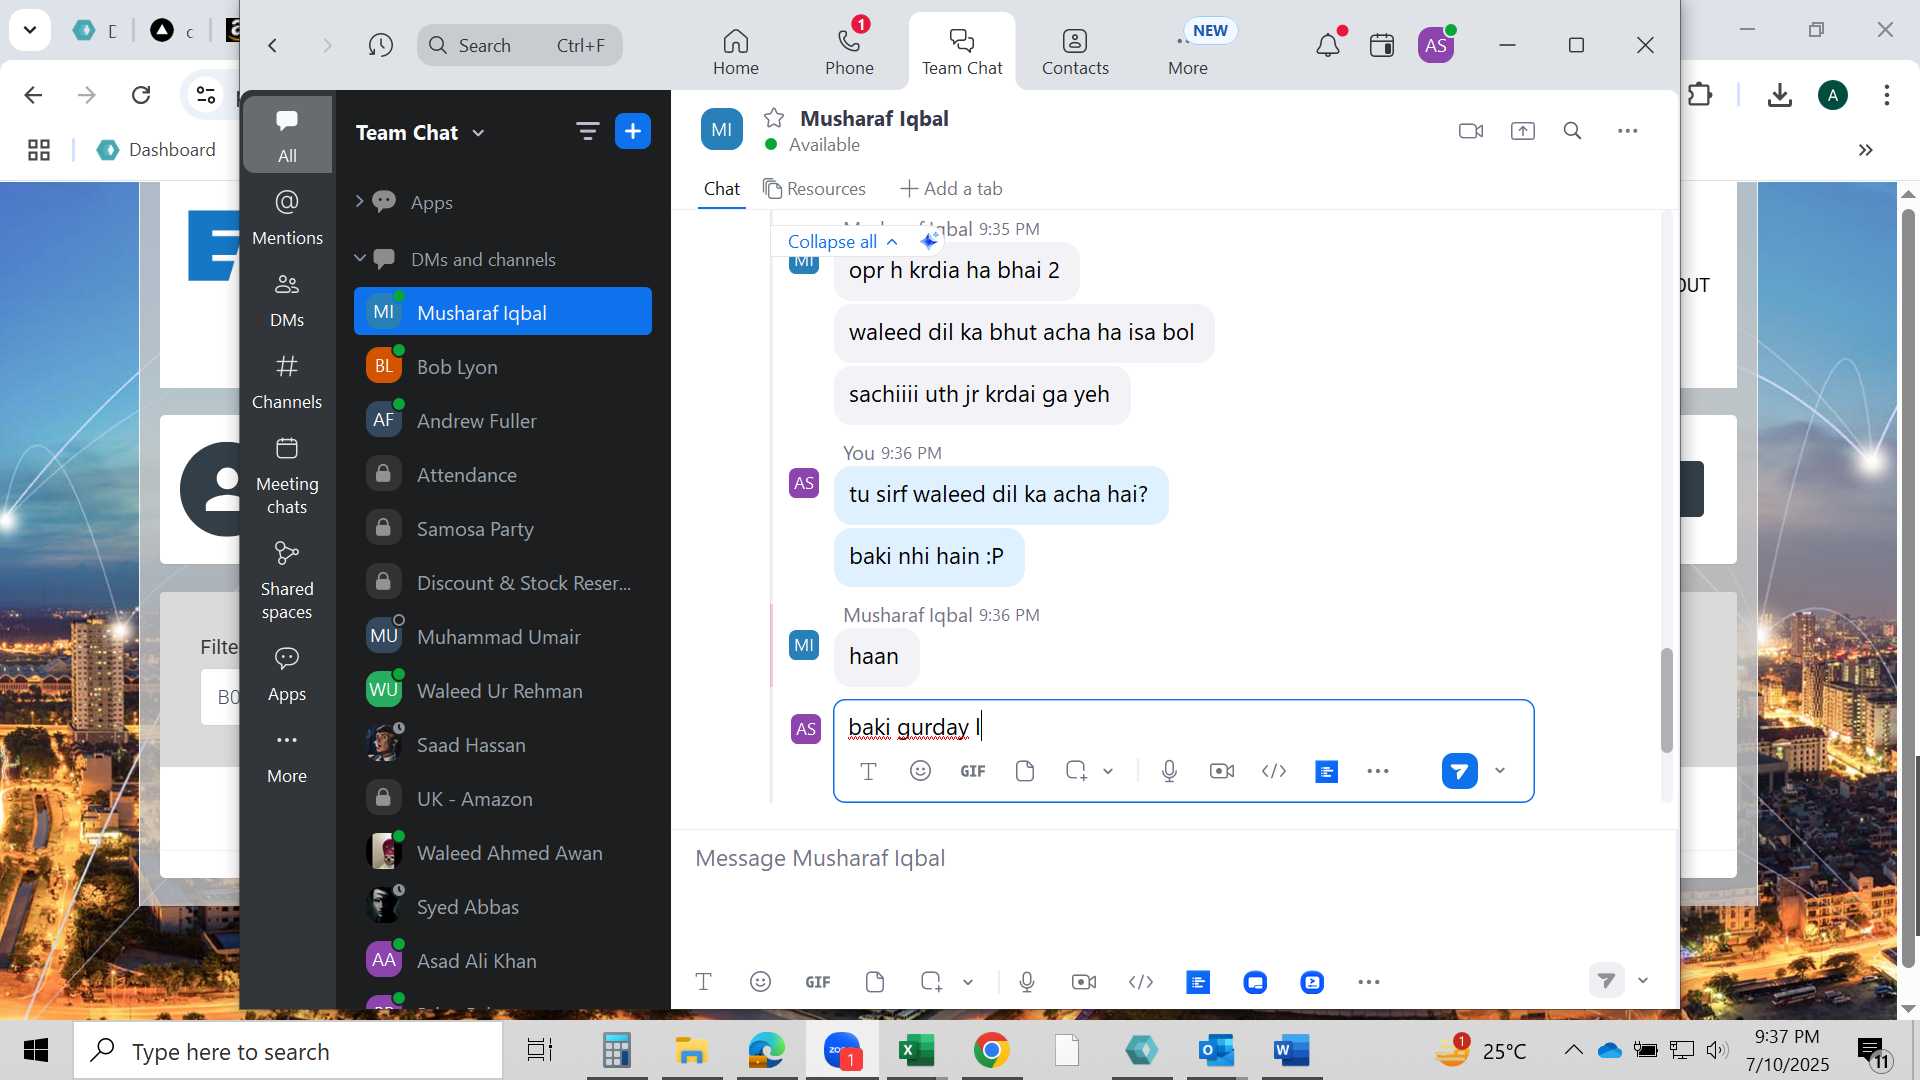Click Collapse all in the thread
Viewport: 1920px width, 1080px height.
pyautogui.click(x=842, y=241)
